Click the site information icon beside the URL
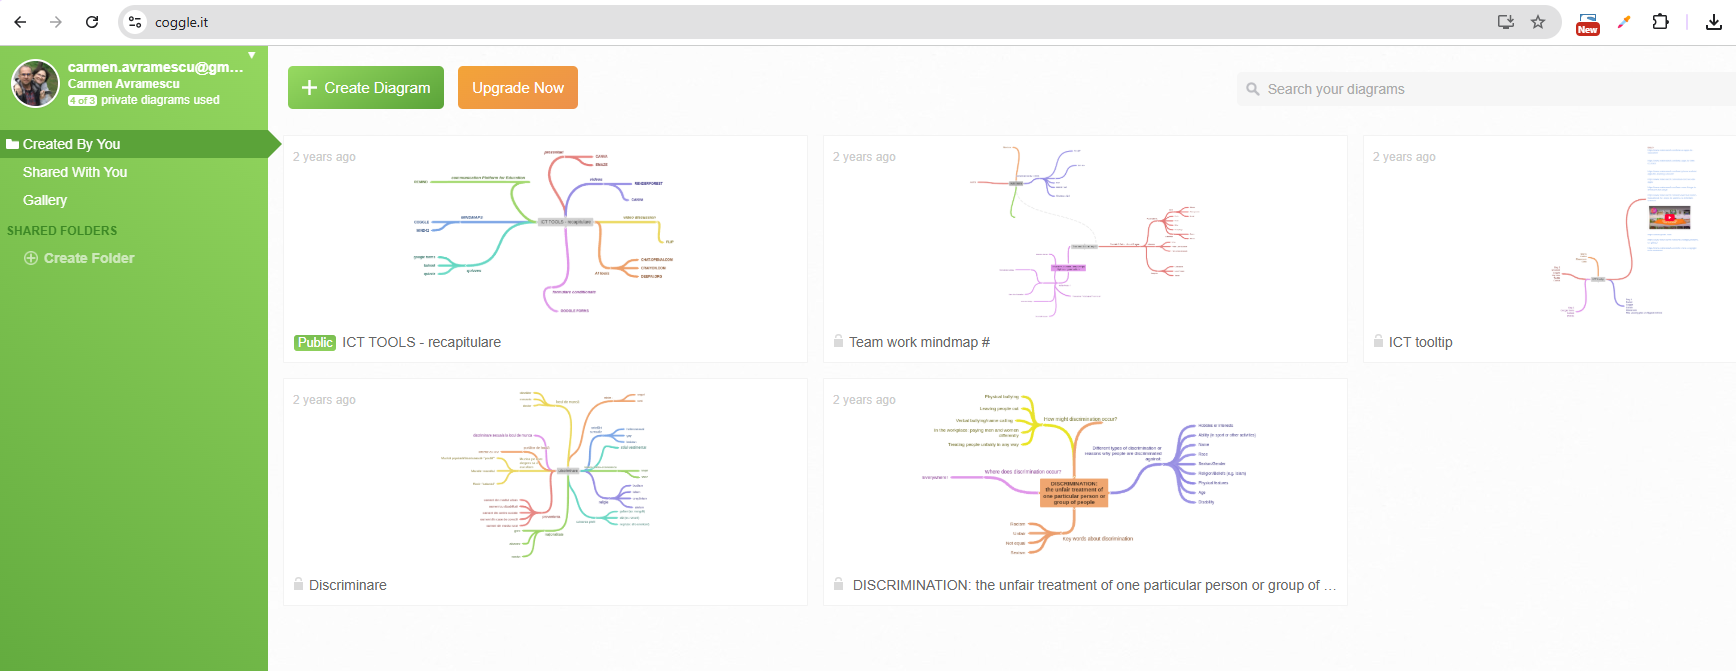 coord(136,22)
